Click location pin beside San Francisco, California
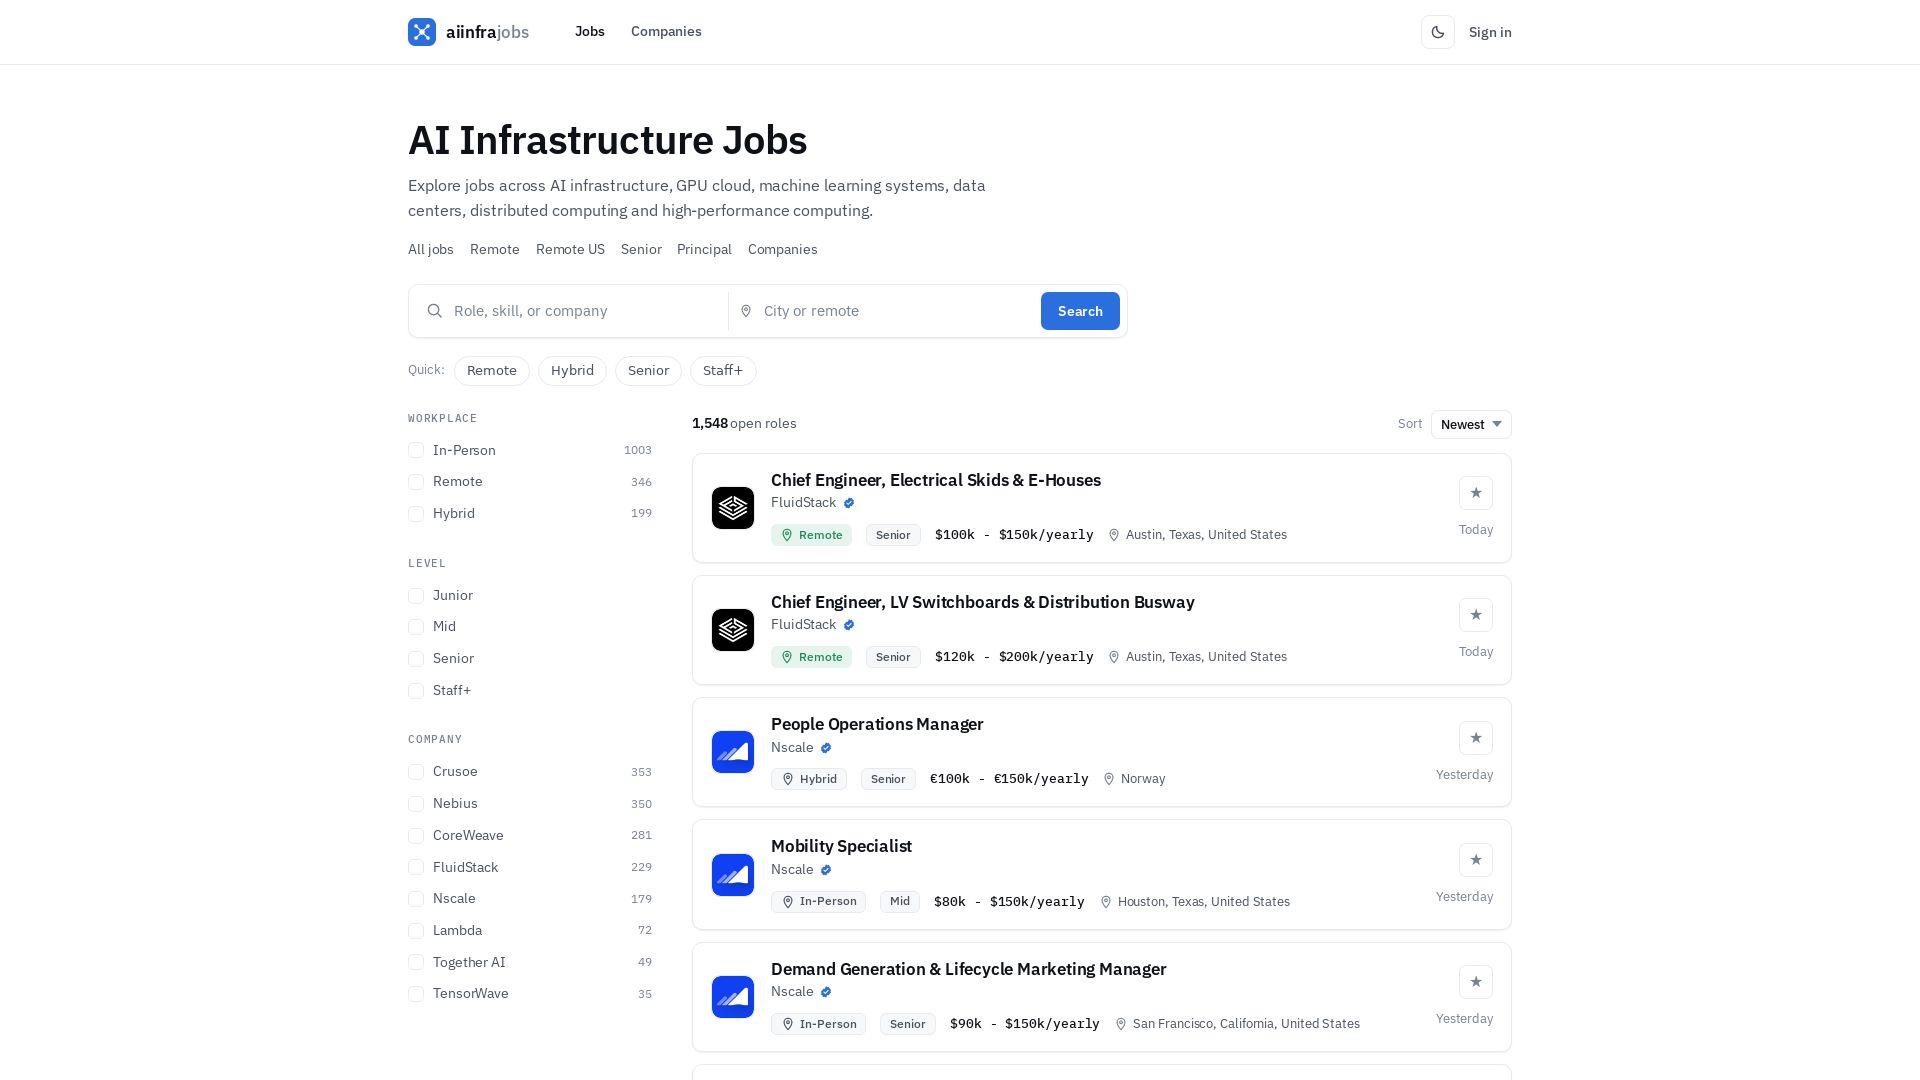The height and width of the screenshot is (1080, 1920). (x=1121, y=1024)
